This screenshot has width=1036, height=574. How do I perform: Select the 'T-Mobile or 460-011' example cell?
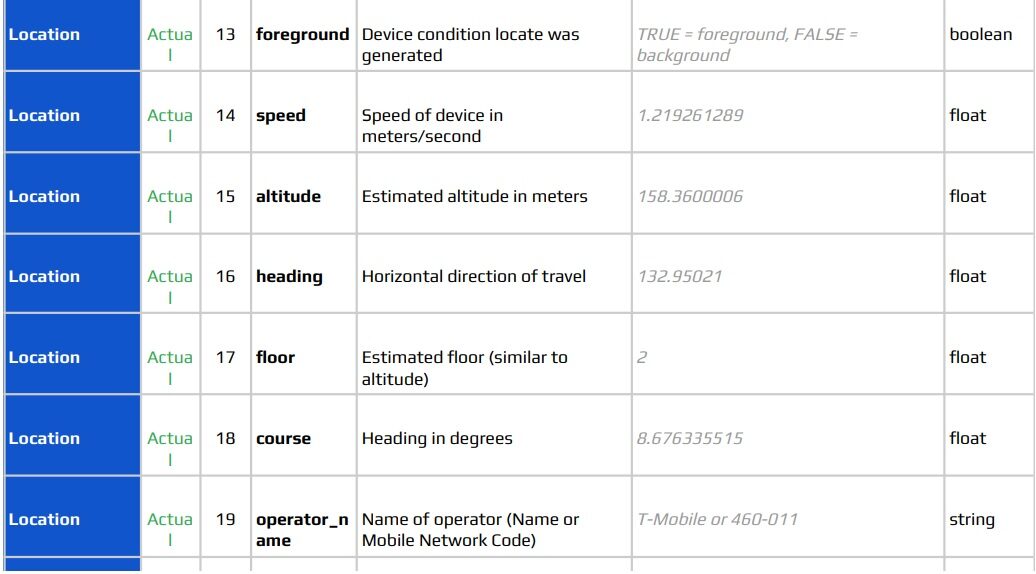788,517
